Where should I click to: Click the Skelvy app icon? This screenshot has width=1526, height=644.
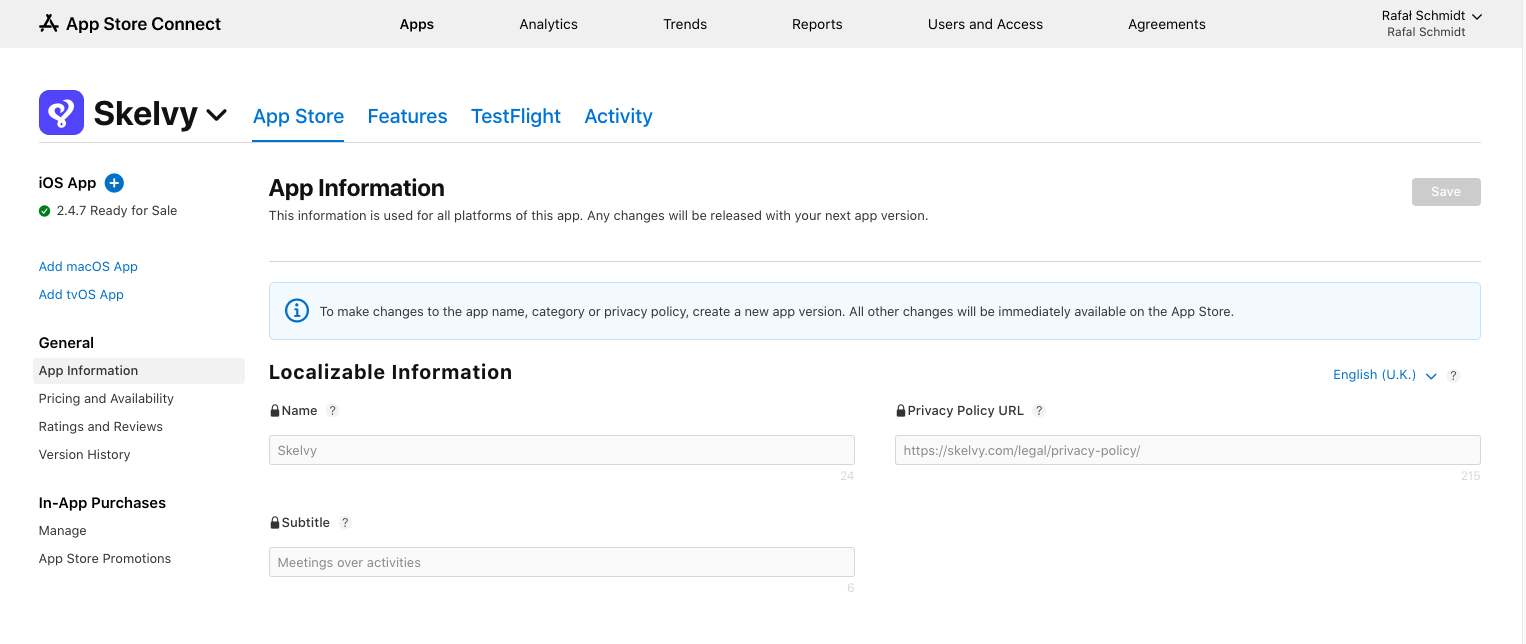(61, 112)
